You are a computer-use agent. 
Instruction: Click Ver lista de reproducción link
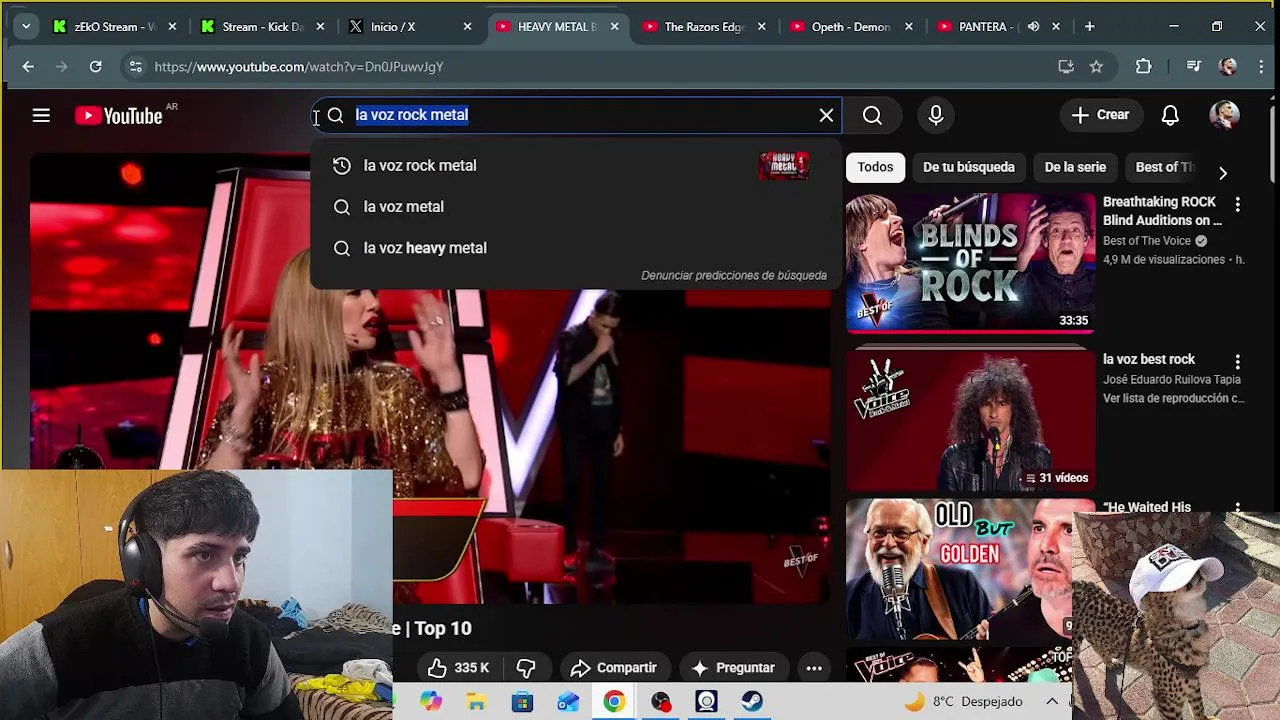1174,398
